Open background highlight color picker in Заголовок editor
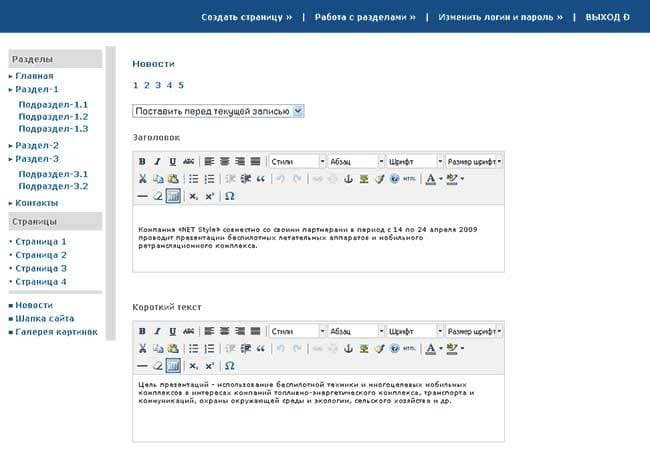This screenshot has width=650, height=452. pyautogui.click(x=455, y=179)
